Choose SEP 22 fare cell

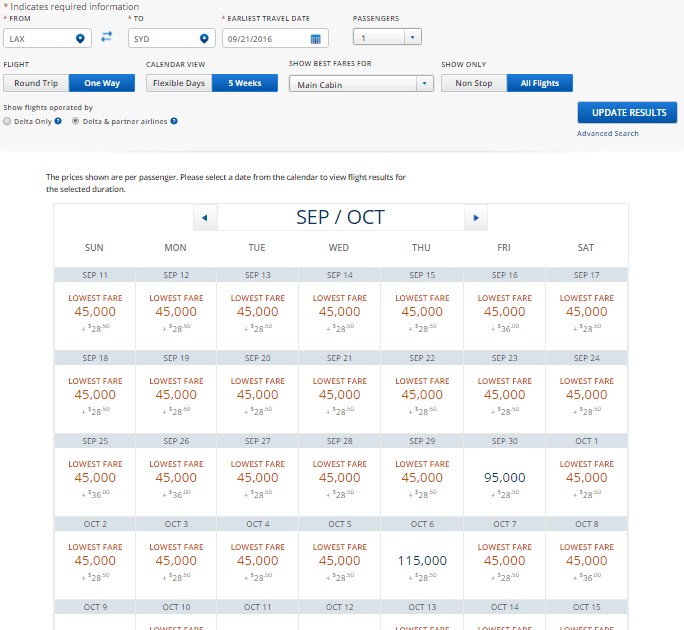coord(422,398)
